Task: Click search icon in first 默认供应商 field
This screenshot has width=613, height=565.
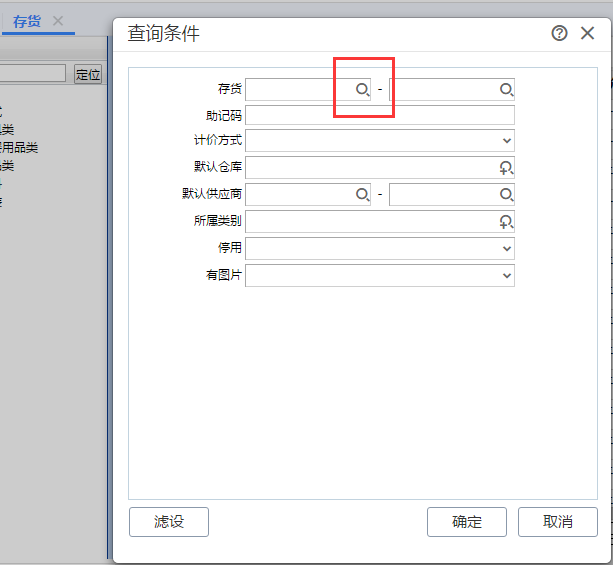Action: pyautogui.click(x=363, y=194)
